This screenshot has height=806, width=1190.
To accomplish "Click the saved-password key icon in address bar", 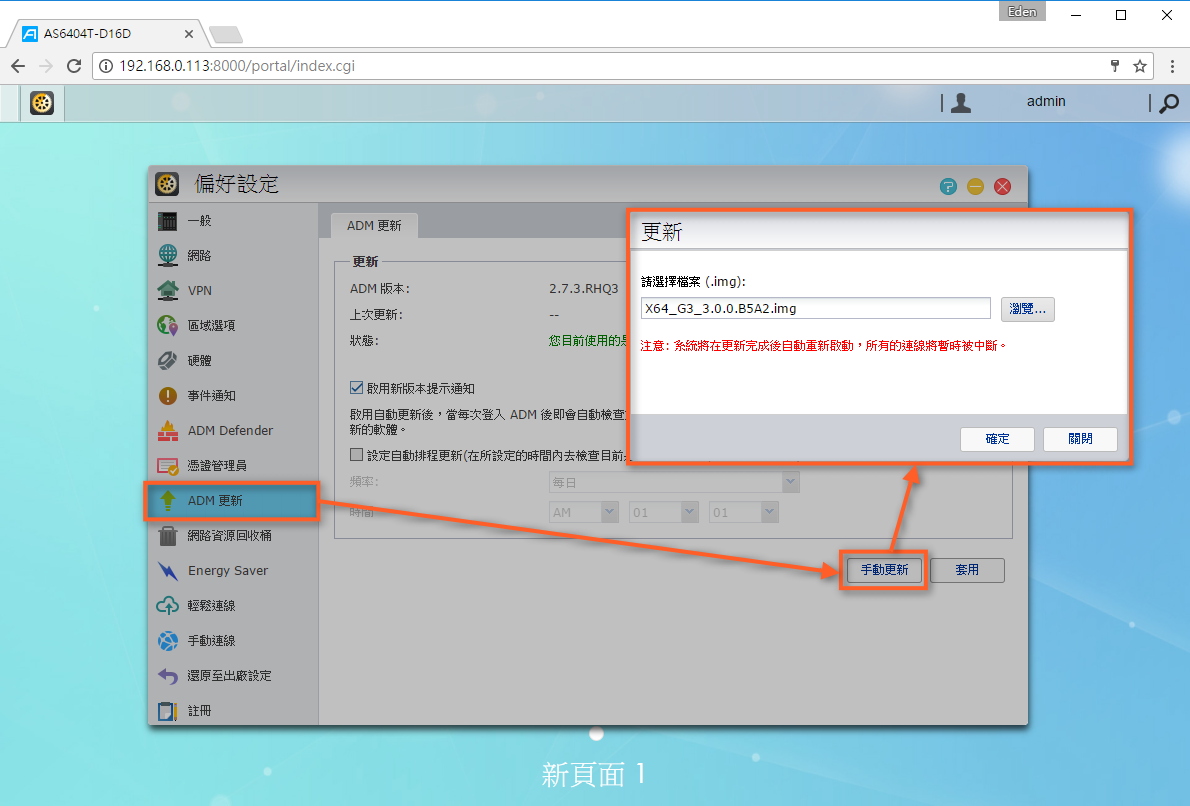I will click(x=1115, y=66).
